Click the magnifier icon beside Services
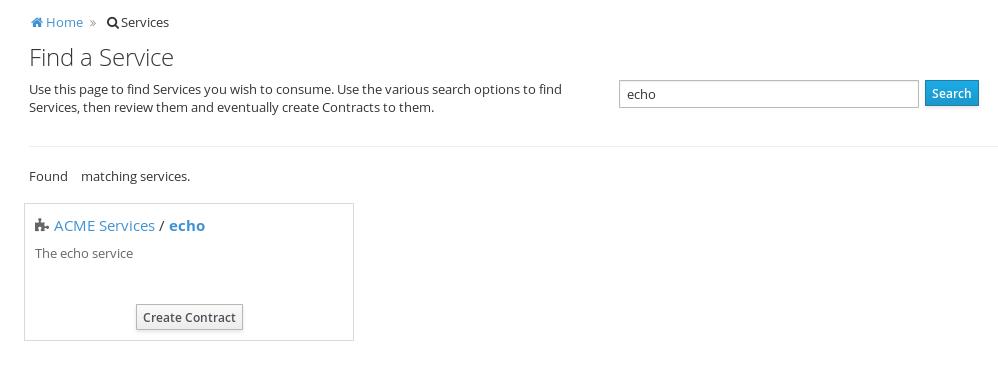The height and width of the screenshot is (372, 998). tap(113, 23)
